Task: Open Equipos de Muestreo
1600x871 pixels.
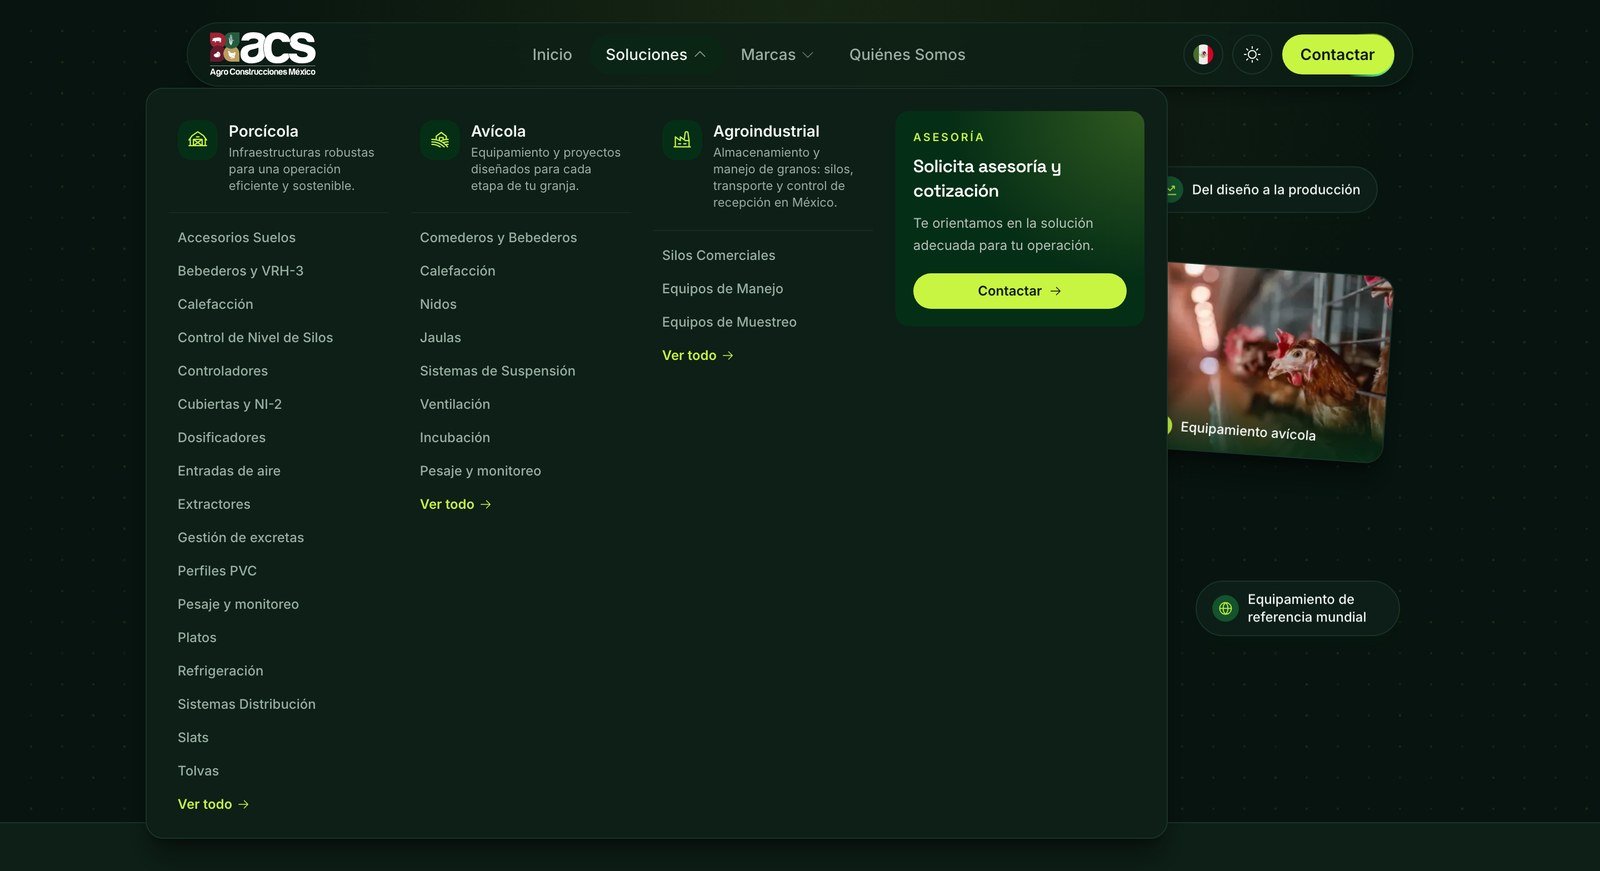Action: 729,322
